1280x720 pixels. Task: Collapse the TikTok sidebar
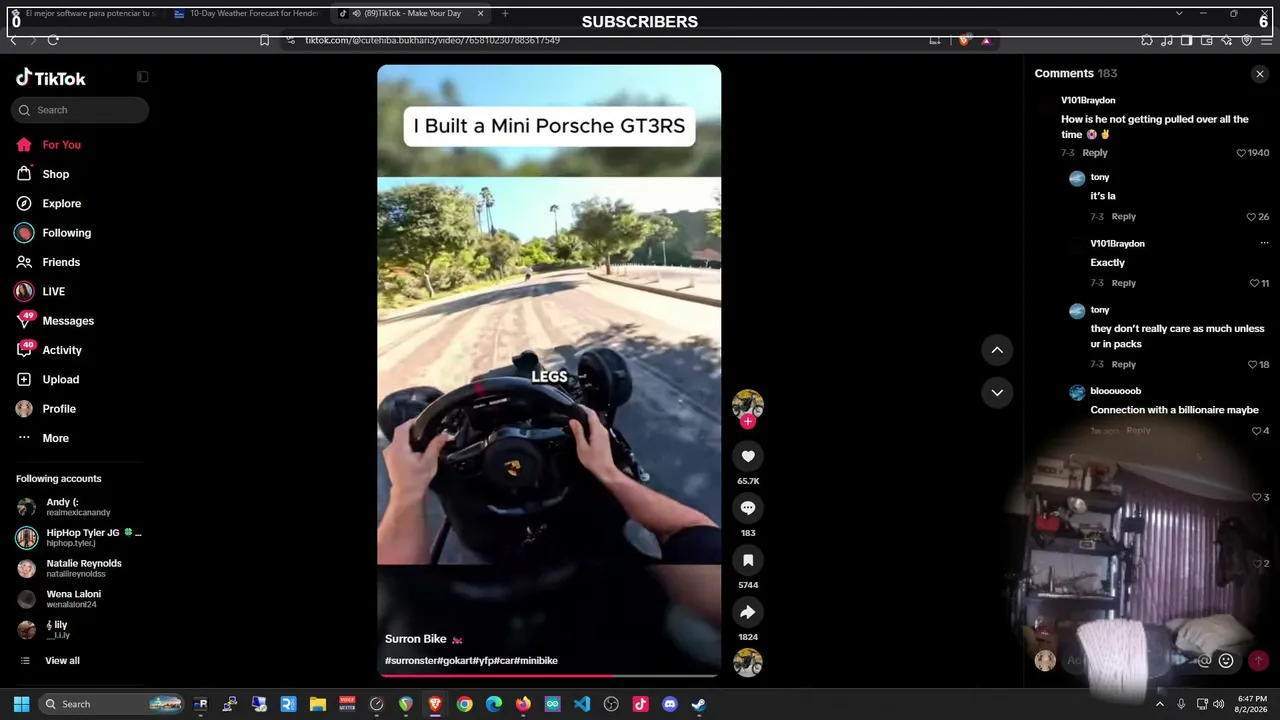pos(143,77)
